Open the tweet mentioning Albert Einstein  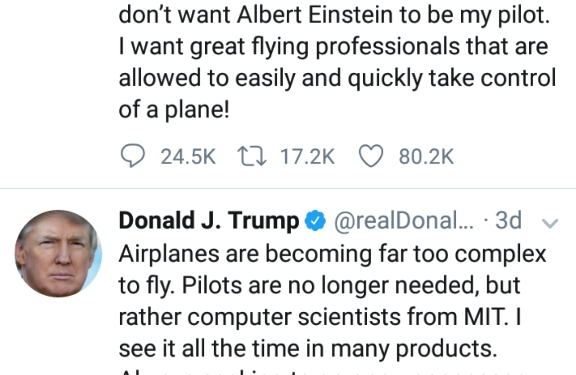(x=337, y=61)
